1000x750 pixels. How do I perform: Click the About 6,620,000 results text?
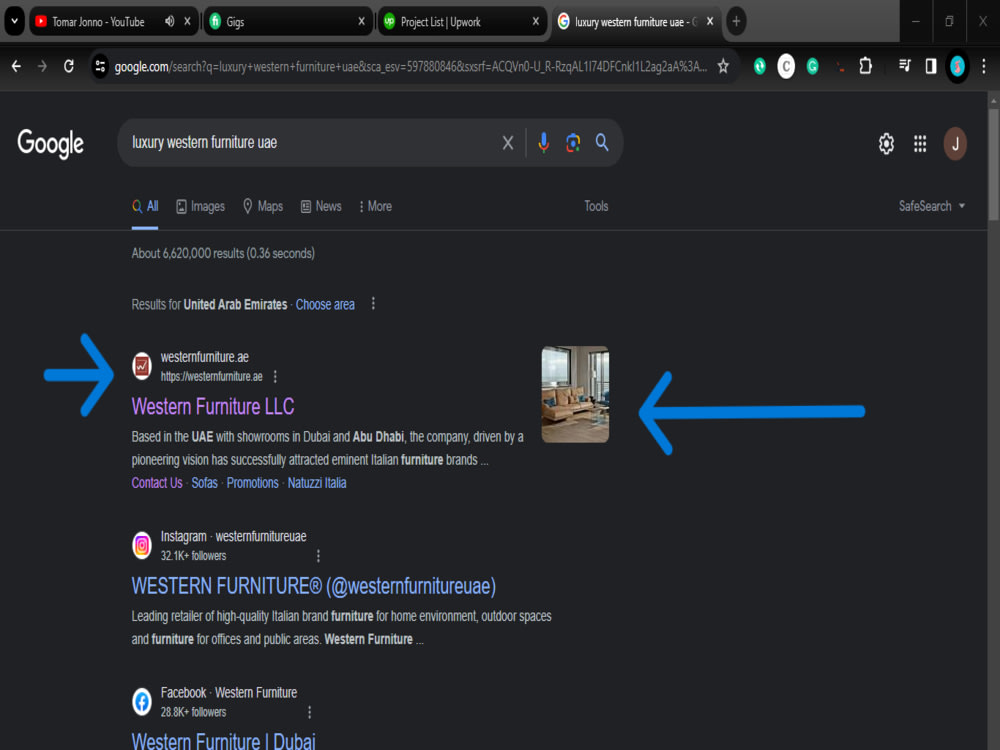tap(223, 253)
